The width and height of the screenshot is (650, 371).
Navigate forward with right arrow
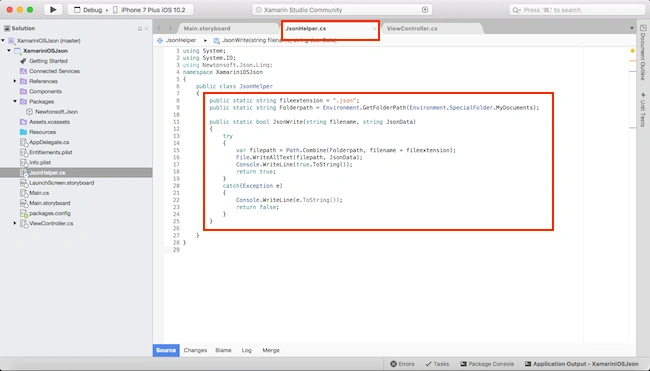point(170,28)
